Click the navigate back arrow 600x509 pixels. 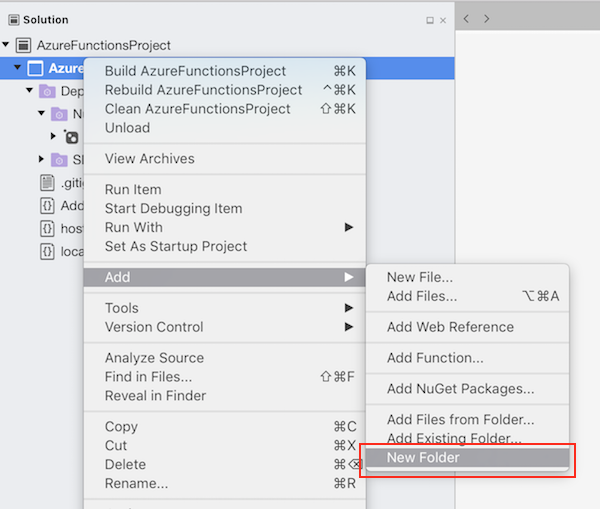(467, 19)
